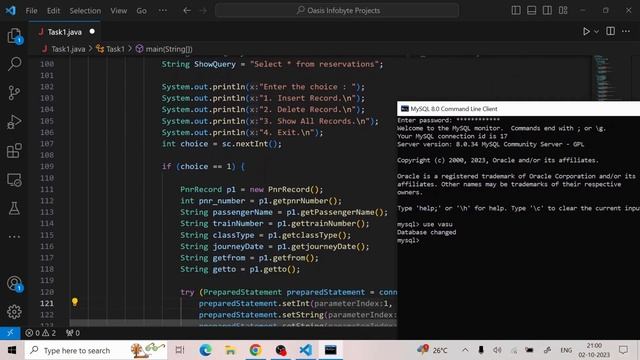Screen dimensions: 640x360
Task: Open the Accounts menu icon
Action: [x=14, y=283]
